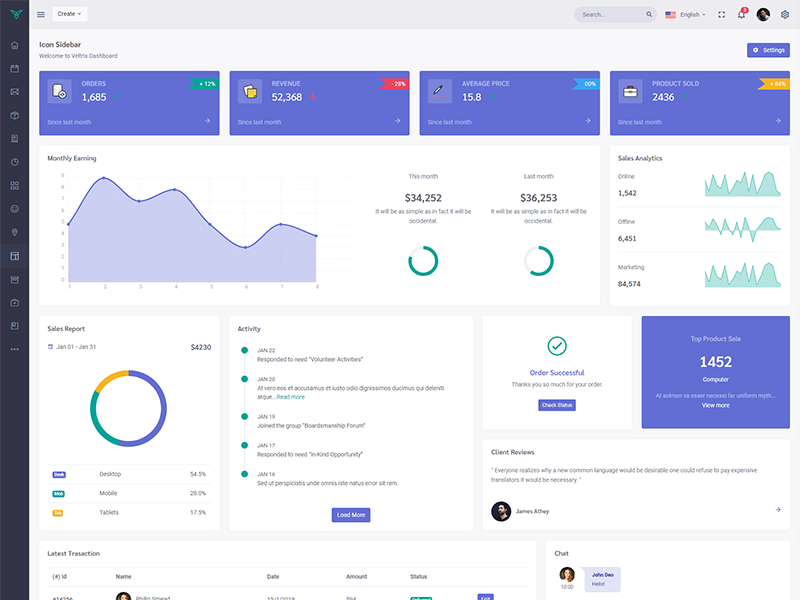
Task: Click the pie chart sidebar icon
Action: tap(14, 162)
